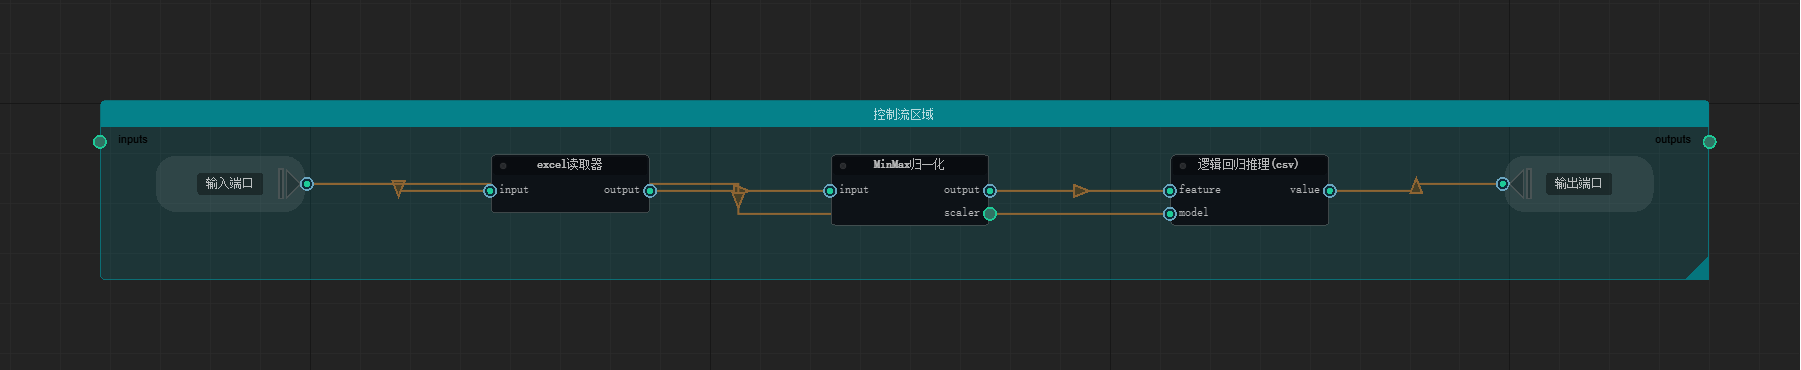Click the model port of 逻辑回归推理
Viewport: 1801px width, 370px height.
click(1170, 213)
